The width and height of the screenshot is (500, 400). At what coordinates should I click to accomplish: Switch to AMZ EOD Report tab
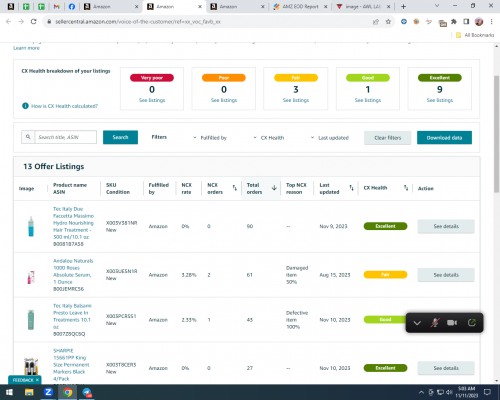pos(300,7)
